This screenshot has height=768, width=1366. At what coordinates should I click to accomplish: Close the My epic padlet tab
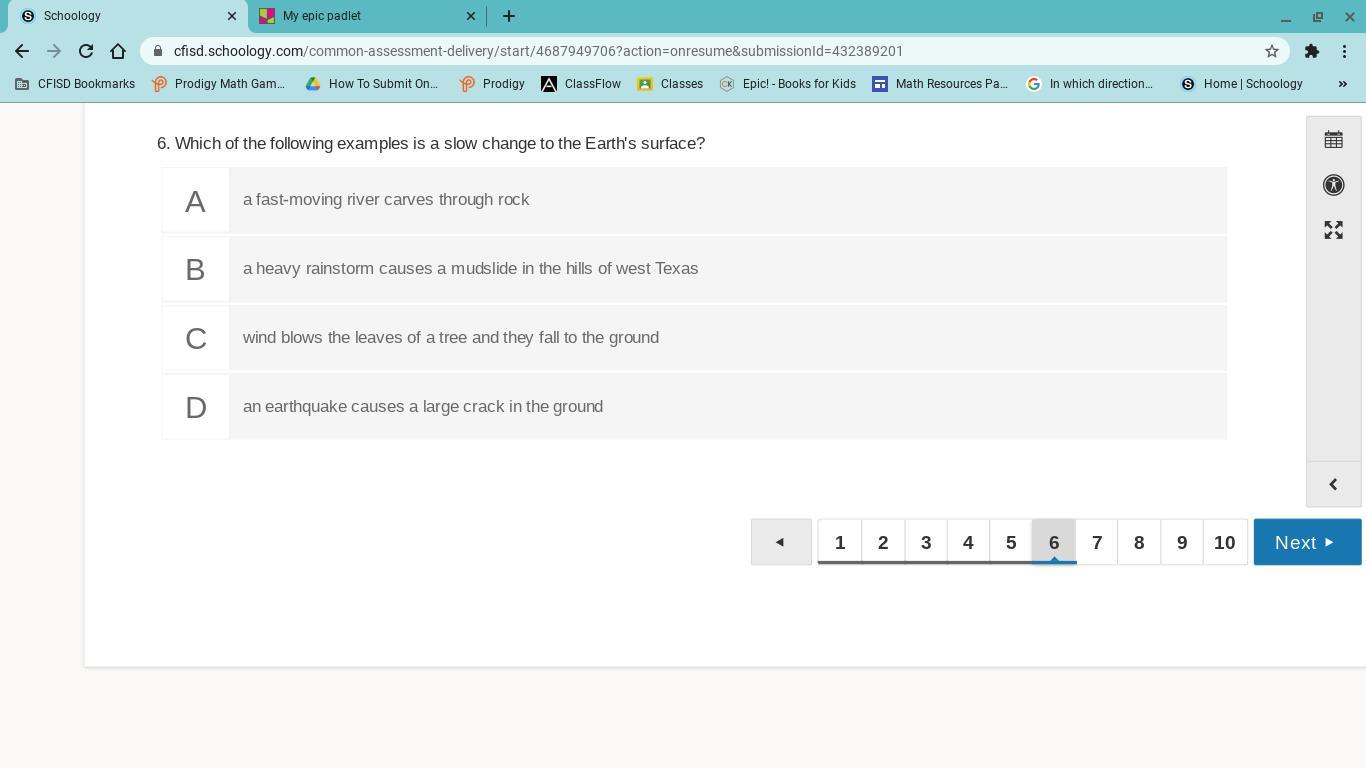[x=471, y=16]
